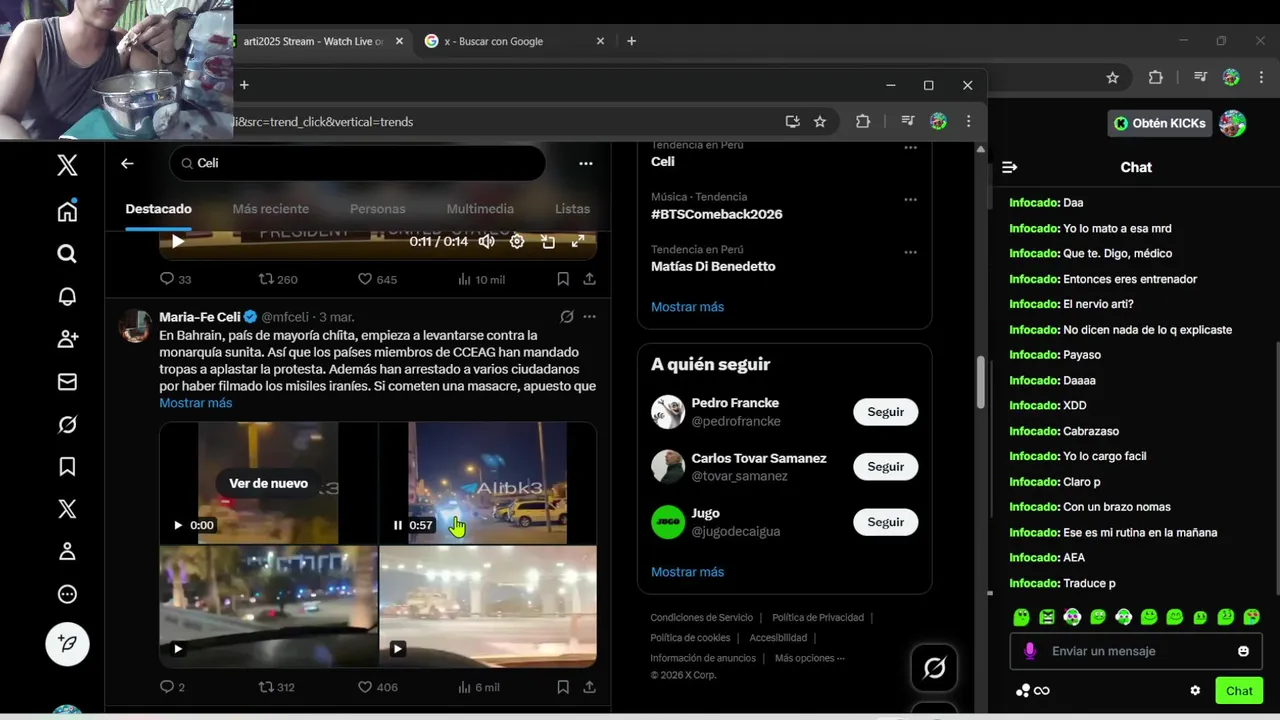Open the #BTSComeback2026 trend
The width and height of the screenshot is (1280, 720).
[717, 214]
